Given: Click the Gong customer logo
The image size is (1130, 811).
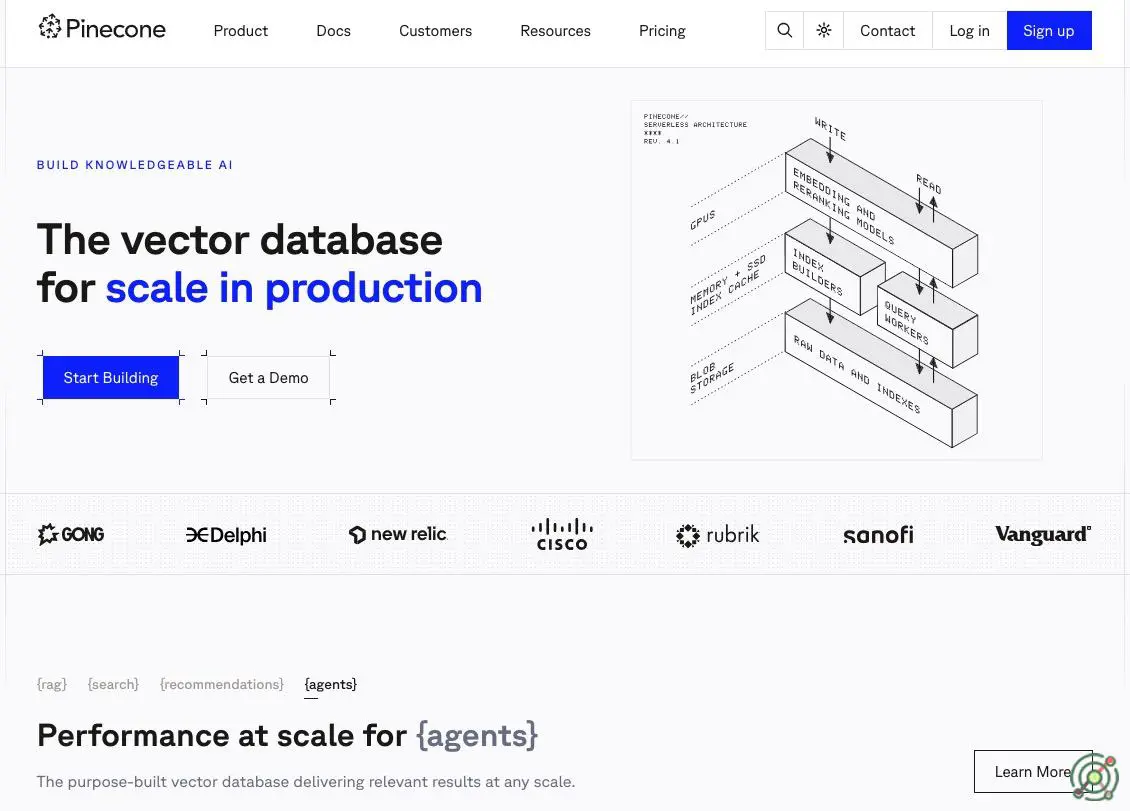Looking at the screenshot, I should click(71, 534).
